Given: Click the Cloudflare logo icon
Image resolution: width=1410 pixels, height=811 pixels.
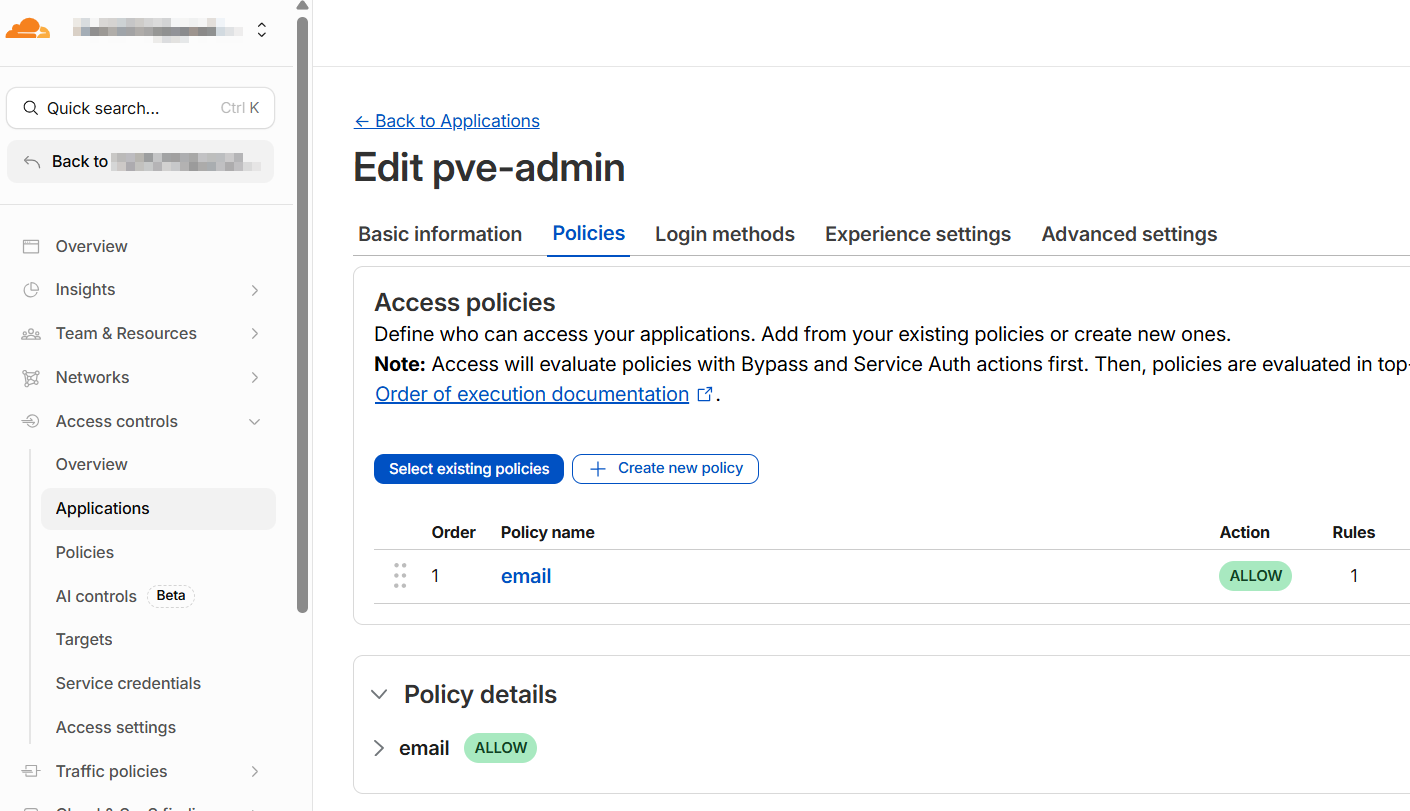Looking at the screenshot, I should pyautogui.click(x=28, y=29).
